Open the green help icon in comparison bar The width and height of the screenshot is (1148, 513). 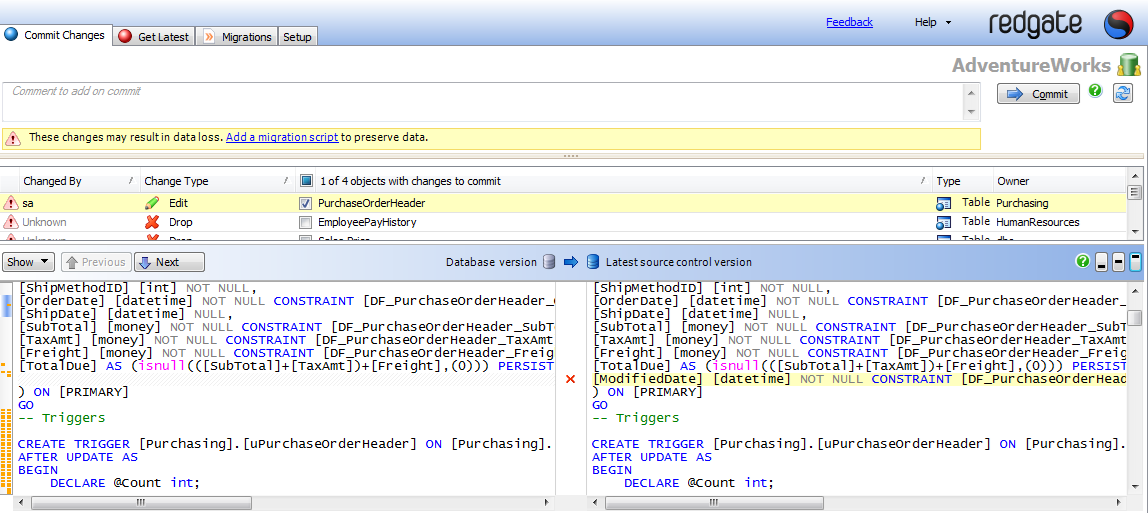click(1082, 261)
